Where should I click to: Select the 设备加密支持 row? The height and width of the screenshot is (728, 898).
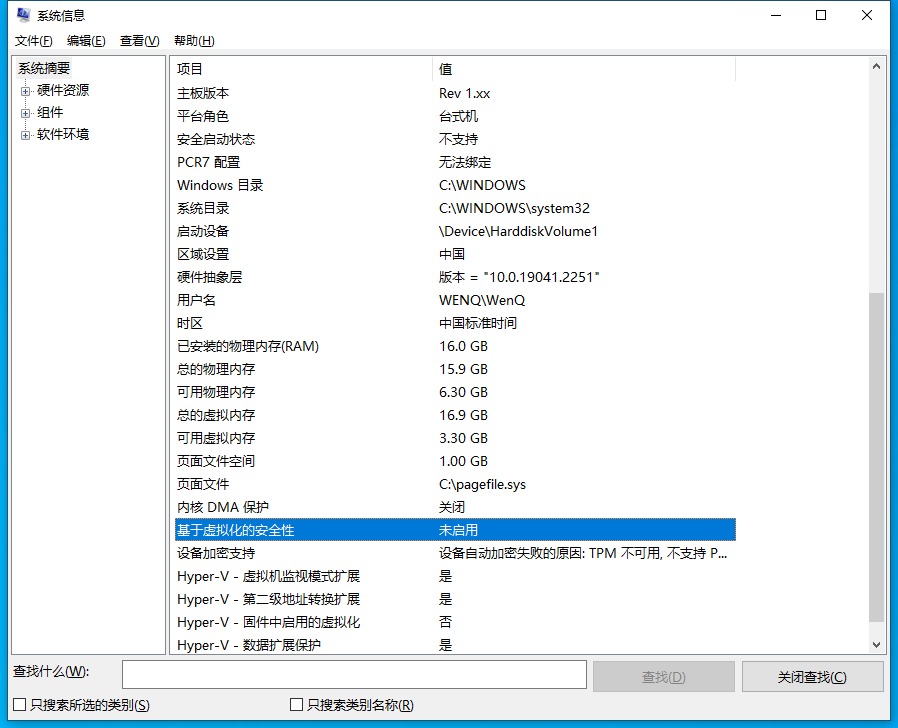pos(455,553)
